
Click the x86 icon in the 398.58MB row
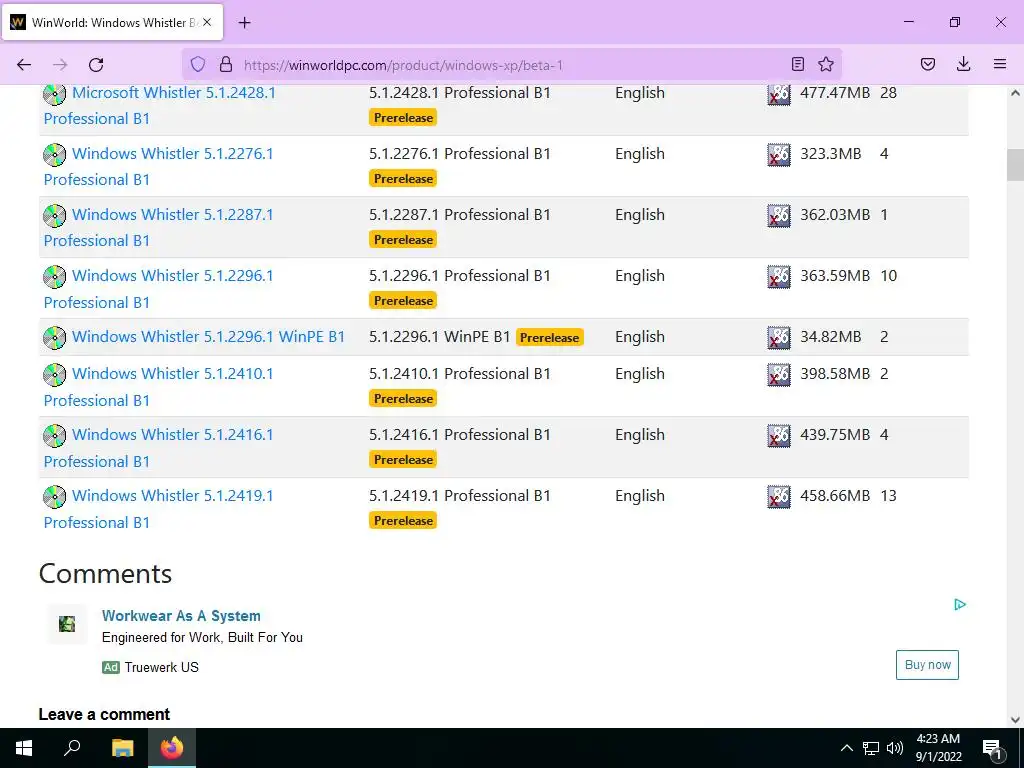pos(778,374)
